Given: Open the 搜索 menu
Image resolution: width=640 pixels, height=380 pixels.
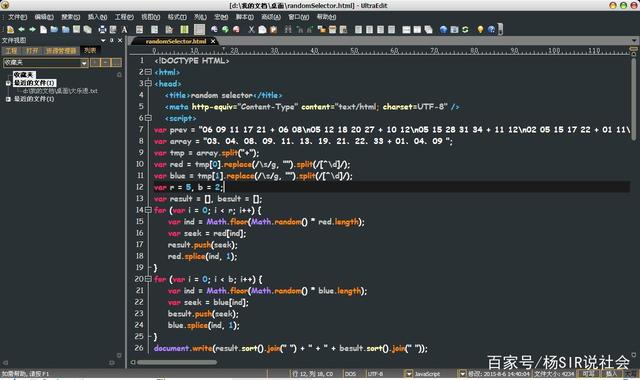Looking at the screenshot, I should [x=71, y=17].
